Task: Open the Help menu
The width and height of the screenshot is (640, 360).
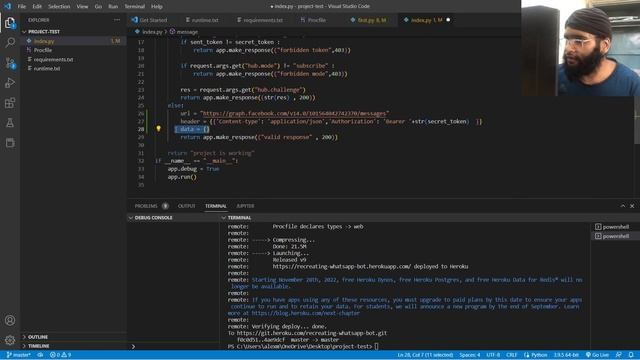Action: pos(157,6)
